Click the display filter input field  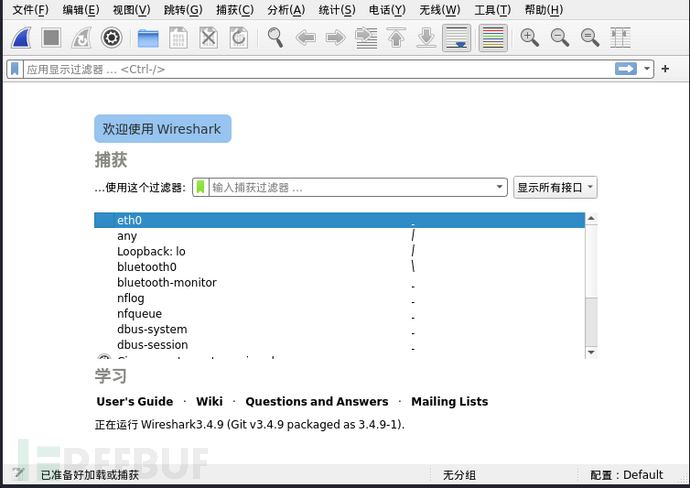[319, 69]
